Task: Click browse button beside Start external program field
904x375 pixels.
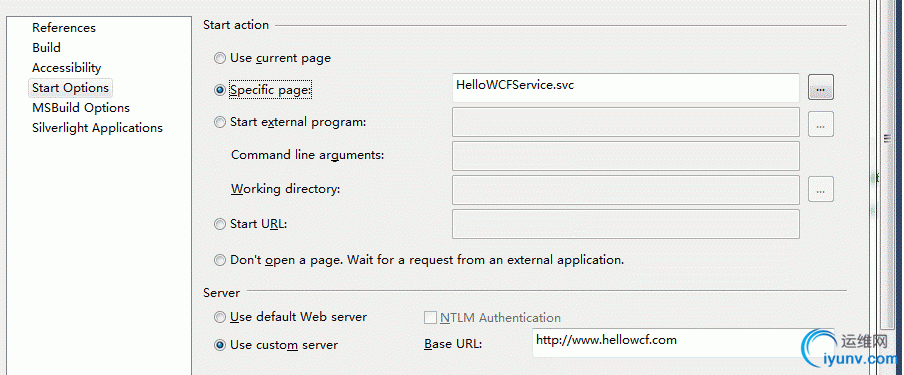Action: tap(820, 123)
